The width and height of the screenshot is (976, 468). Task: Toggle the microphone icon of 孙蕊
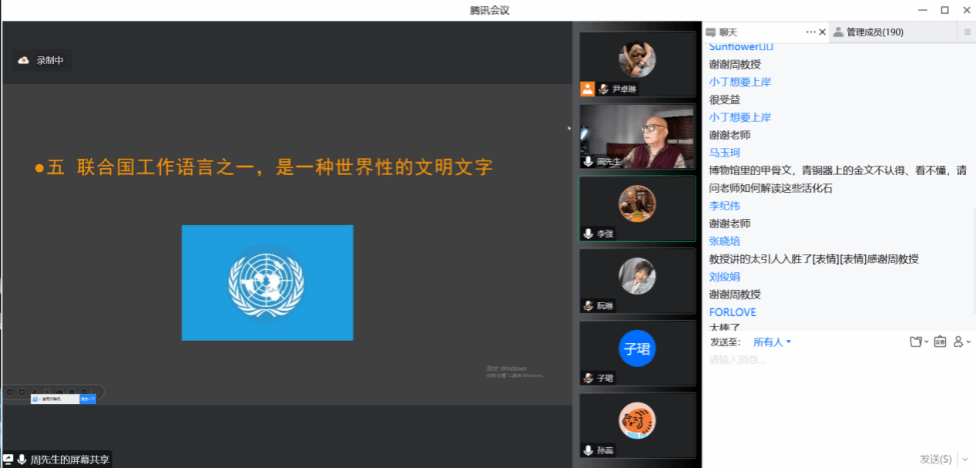[588, 450]
